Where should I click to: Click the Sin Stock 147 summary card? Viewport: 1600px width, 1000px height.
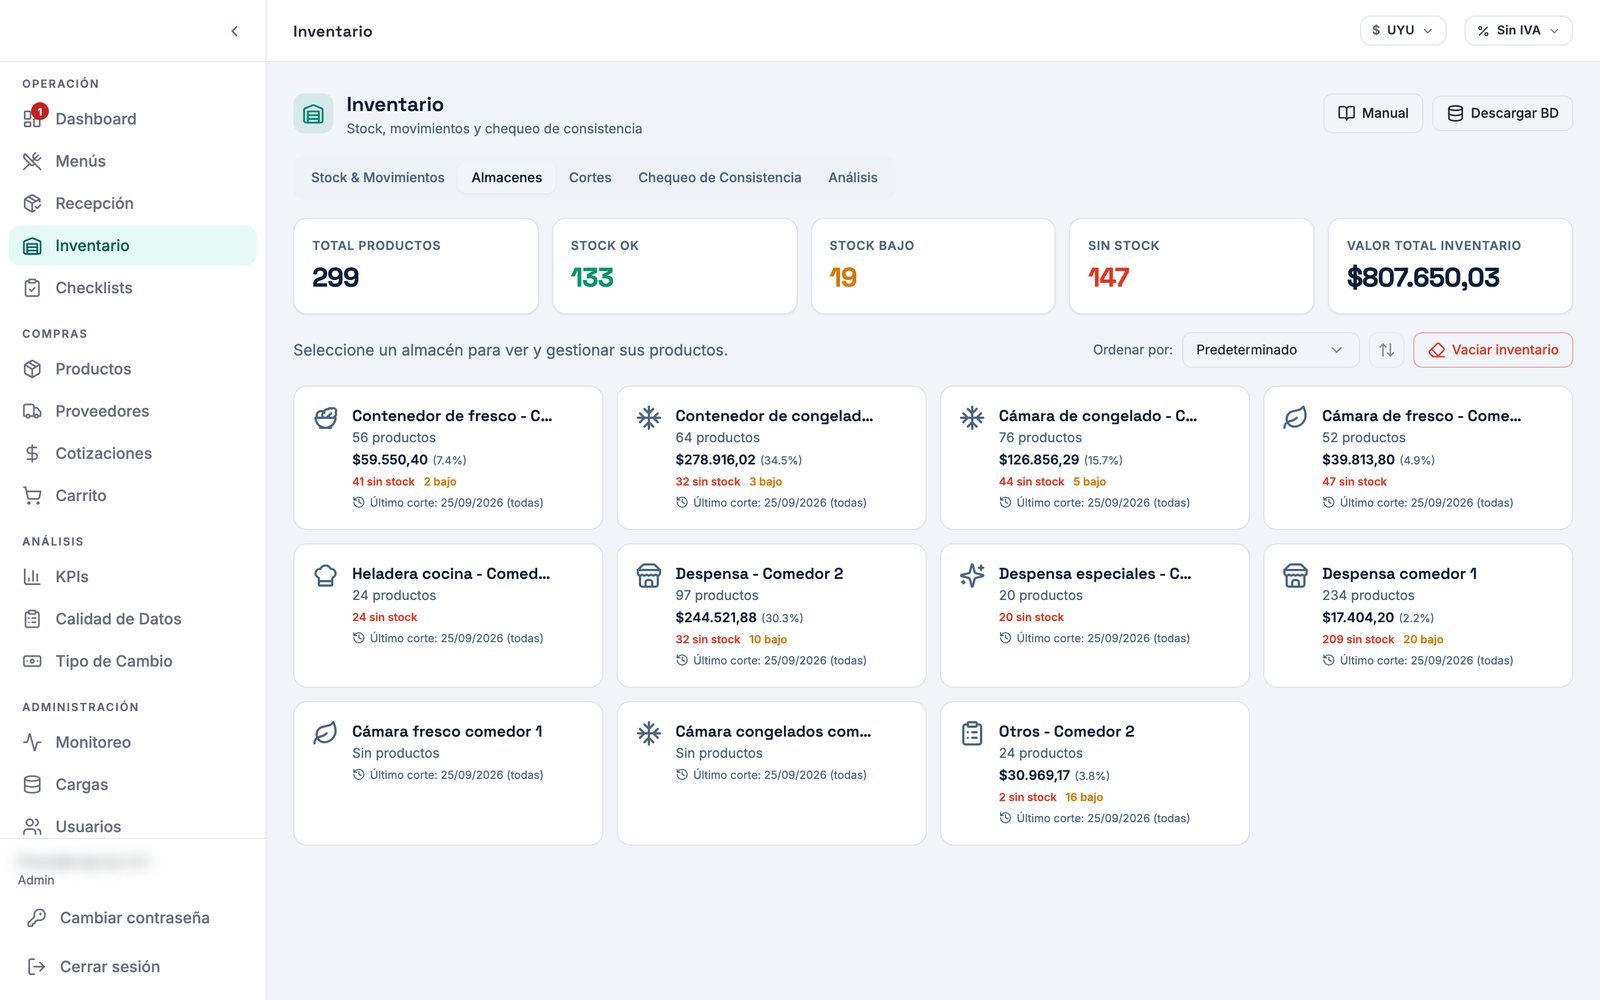[x=1191, y=266]
